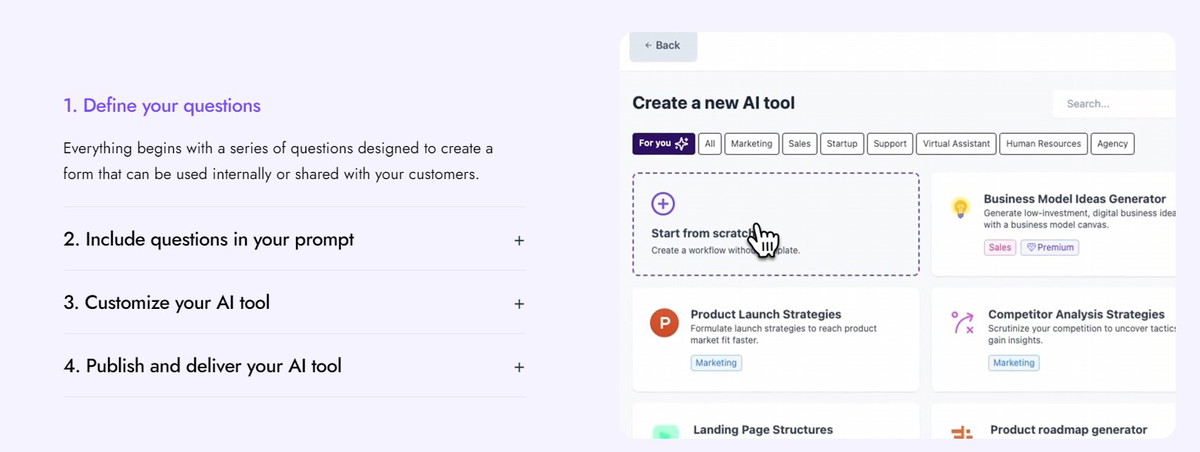Choose the All filter tab
The height and width of the screenshot is (452, 1200).
[710, 144]
